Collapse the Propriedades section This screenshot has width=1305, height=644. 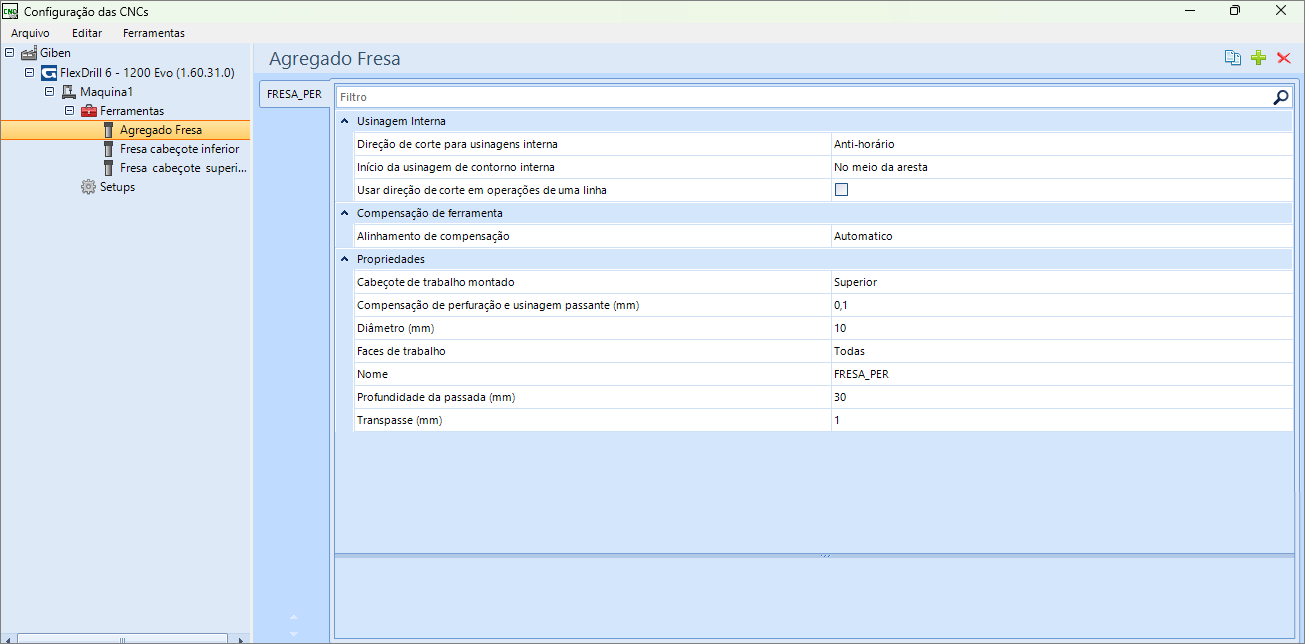click(x=344, y=259)
